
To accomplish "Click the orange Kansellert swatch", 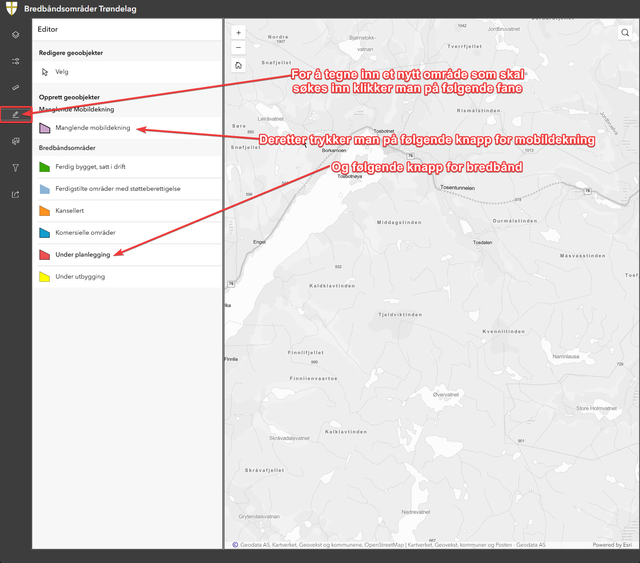I will click(x=44, y=211).
